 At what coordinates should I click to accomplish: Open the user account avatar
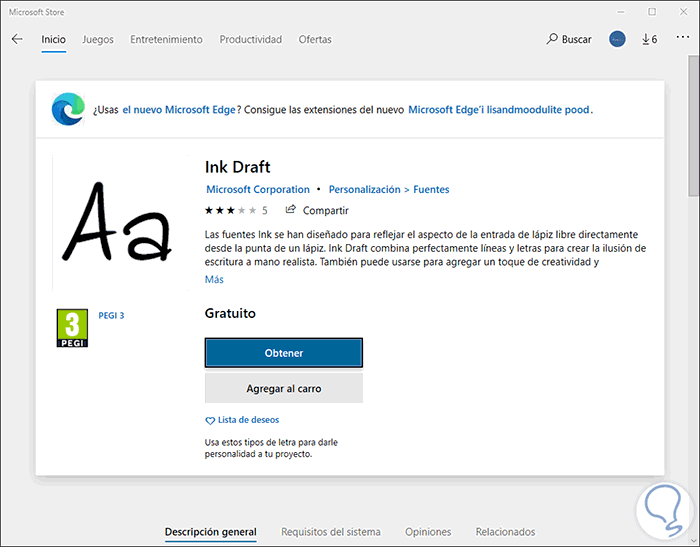[x=617, y=39]
